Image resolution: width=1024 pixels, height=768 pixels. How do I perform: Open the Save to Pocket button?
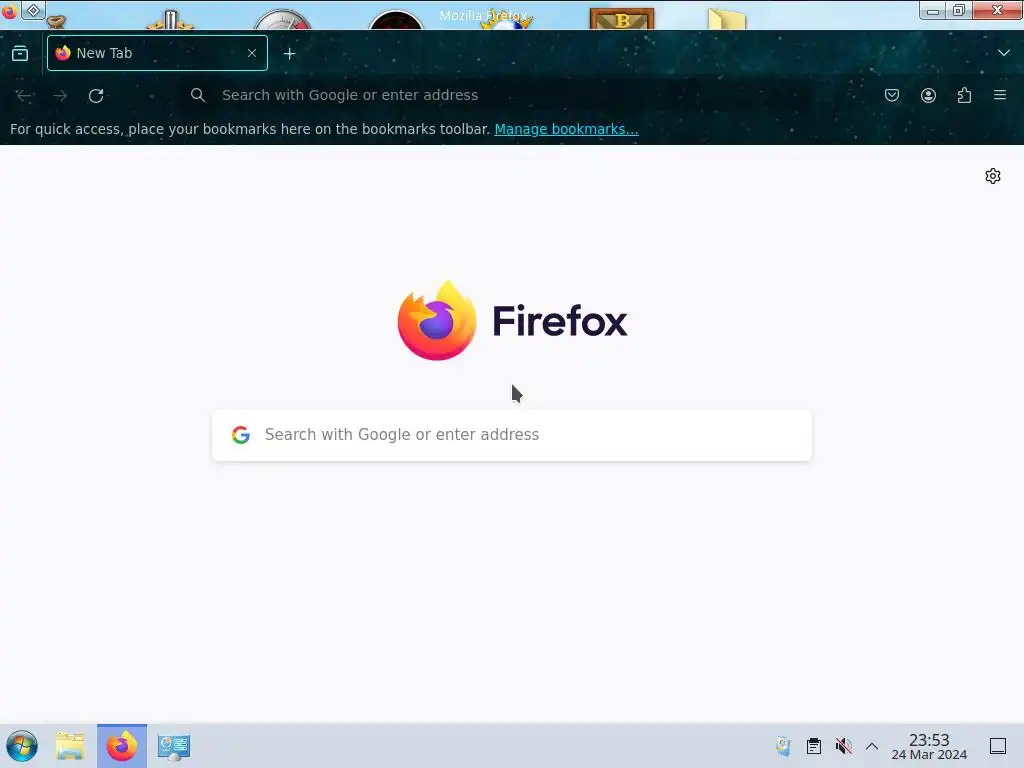pyautogui.click(x=891, y=95)
